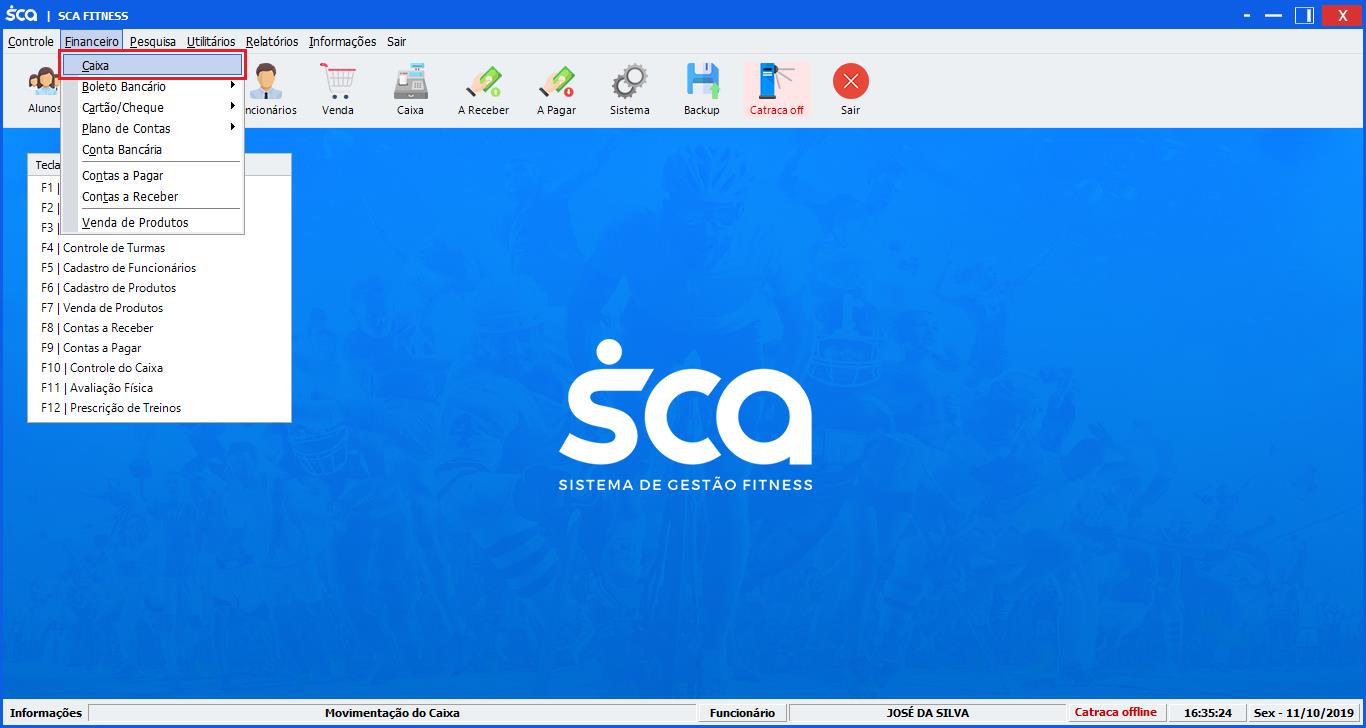The image size is (1366, 728).
Task: Click the Sair menu in menu bar
Action: pyautogui.click(x=397, y=42)
